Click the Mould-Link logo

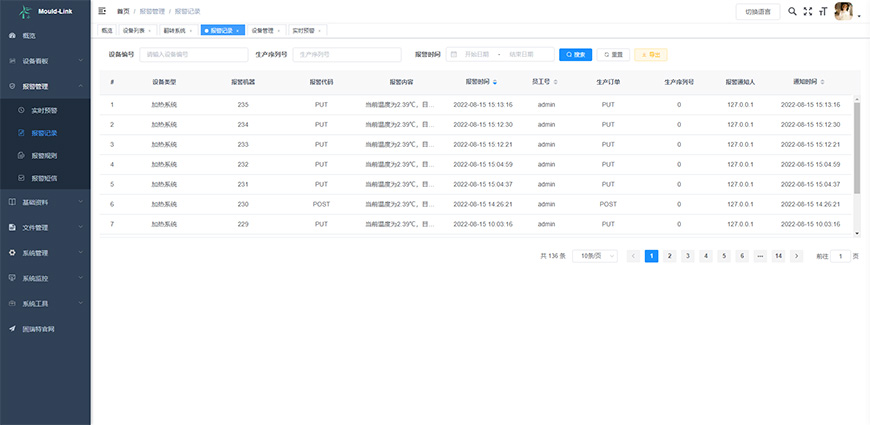45,11
